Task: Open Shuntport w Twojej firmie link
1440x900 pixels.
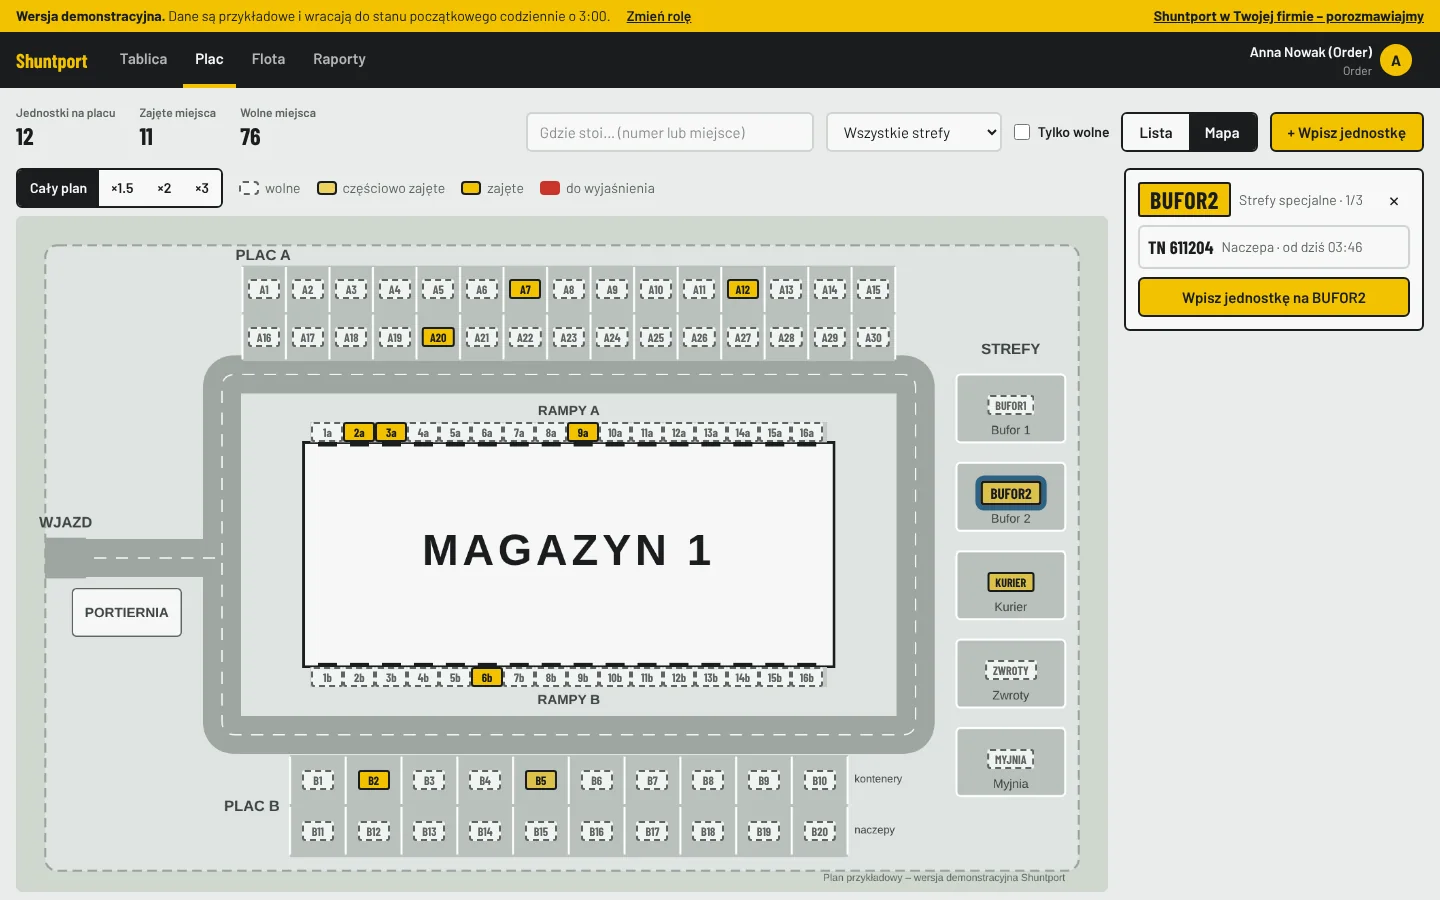Action: point(1288,16)
